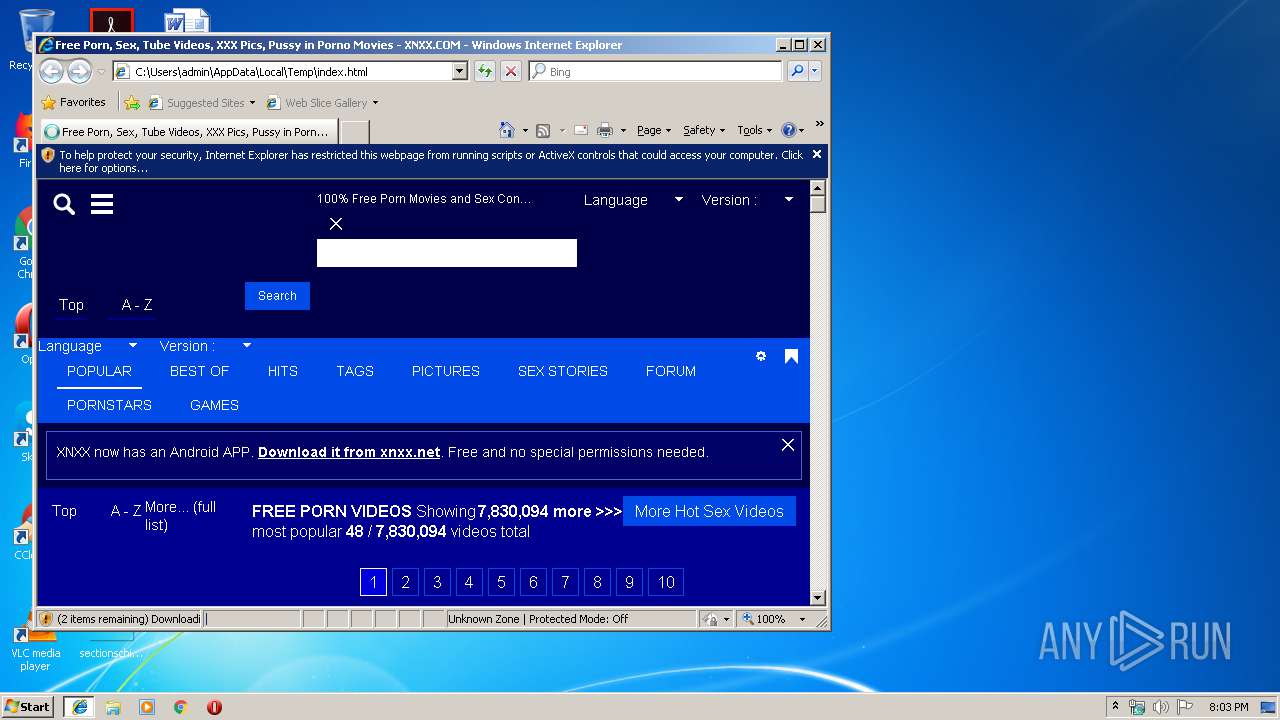The height and width of the screenshot is (720, 1280).
Task: Go back using the IE back arrow
Action: pos(51,71)
